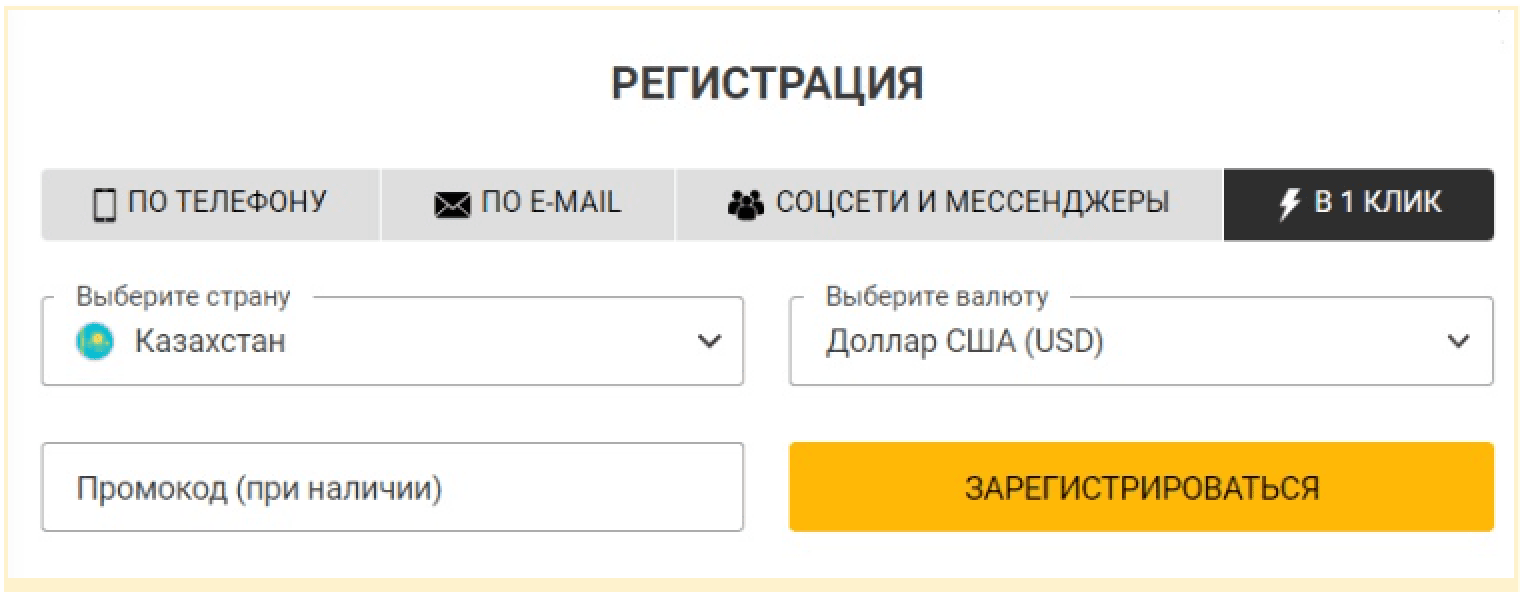Expand the country dropdown chevron
This screenshot has width=1524, height=592.
coord(711,341)
